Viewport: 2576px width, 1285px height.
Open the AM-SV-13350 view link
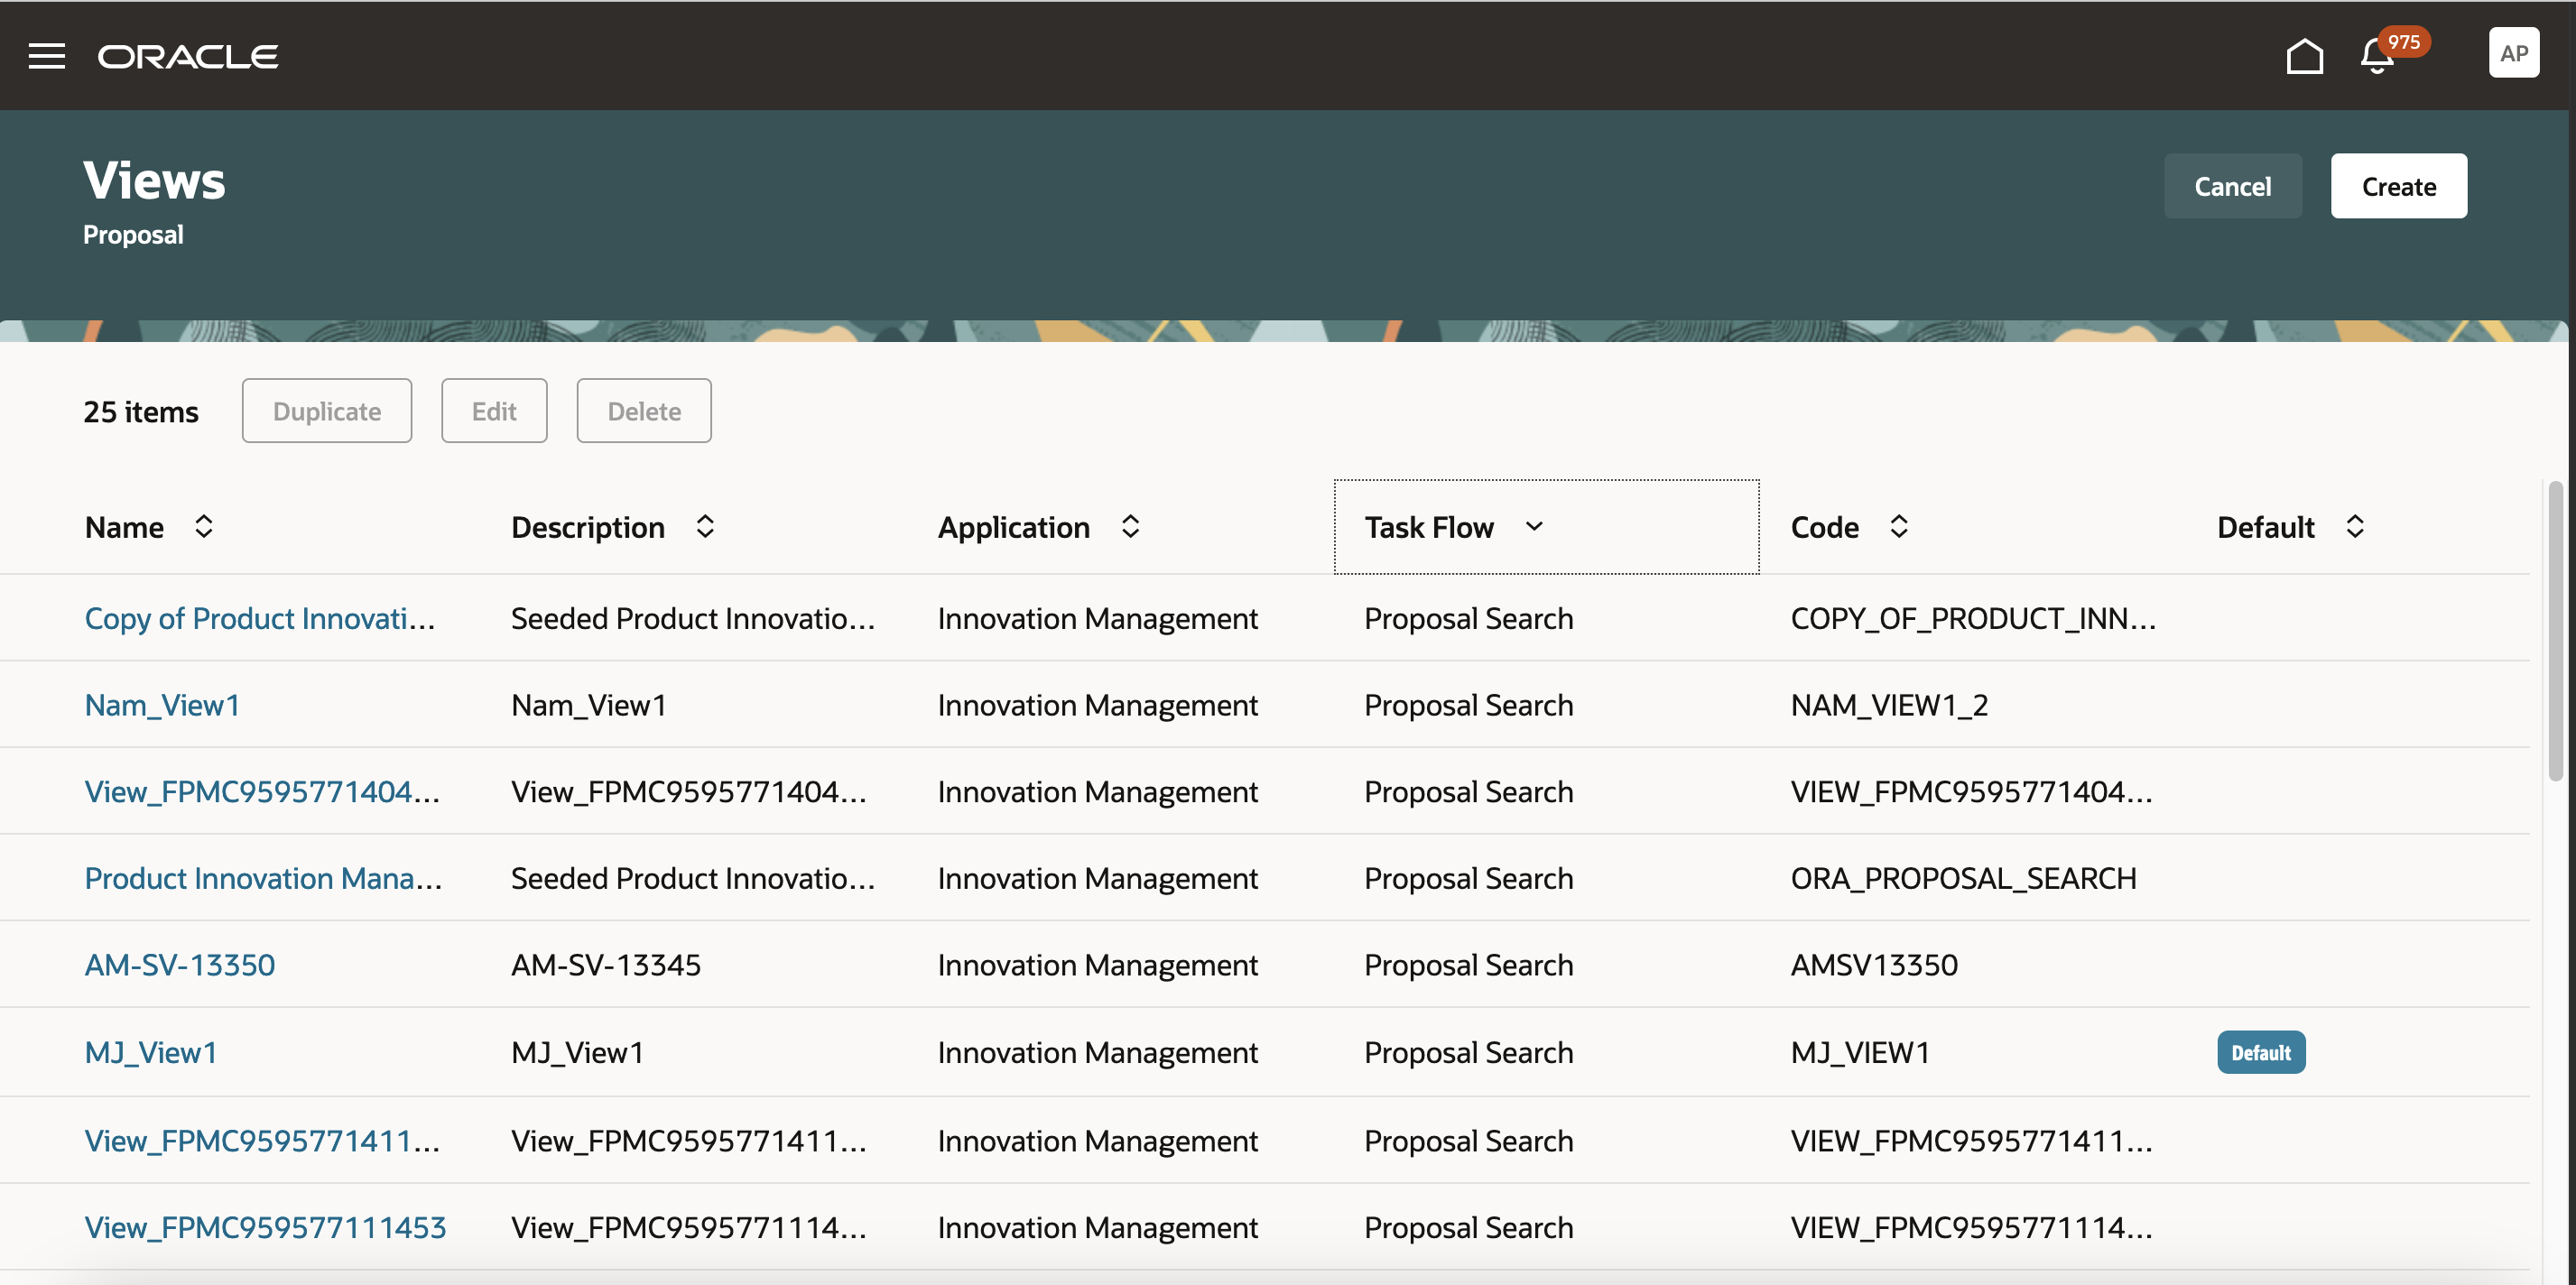[x=180, y=965]
